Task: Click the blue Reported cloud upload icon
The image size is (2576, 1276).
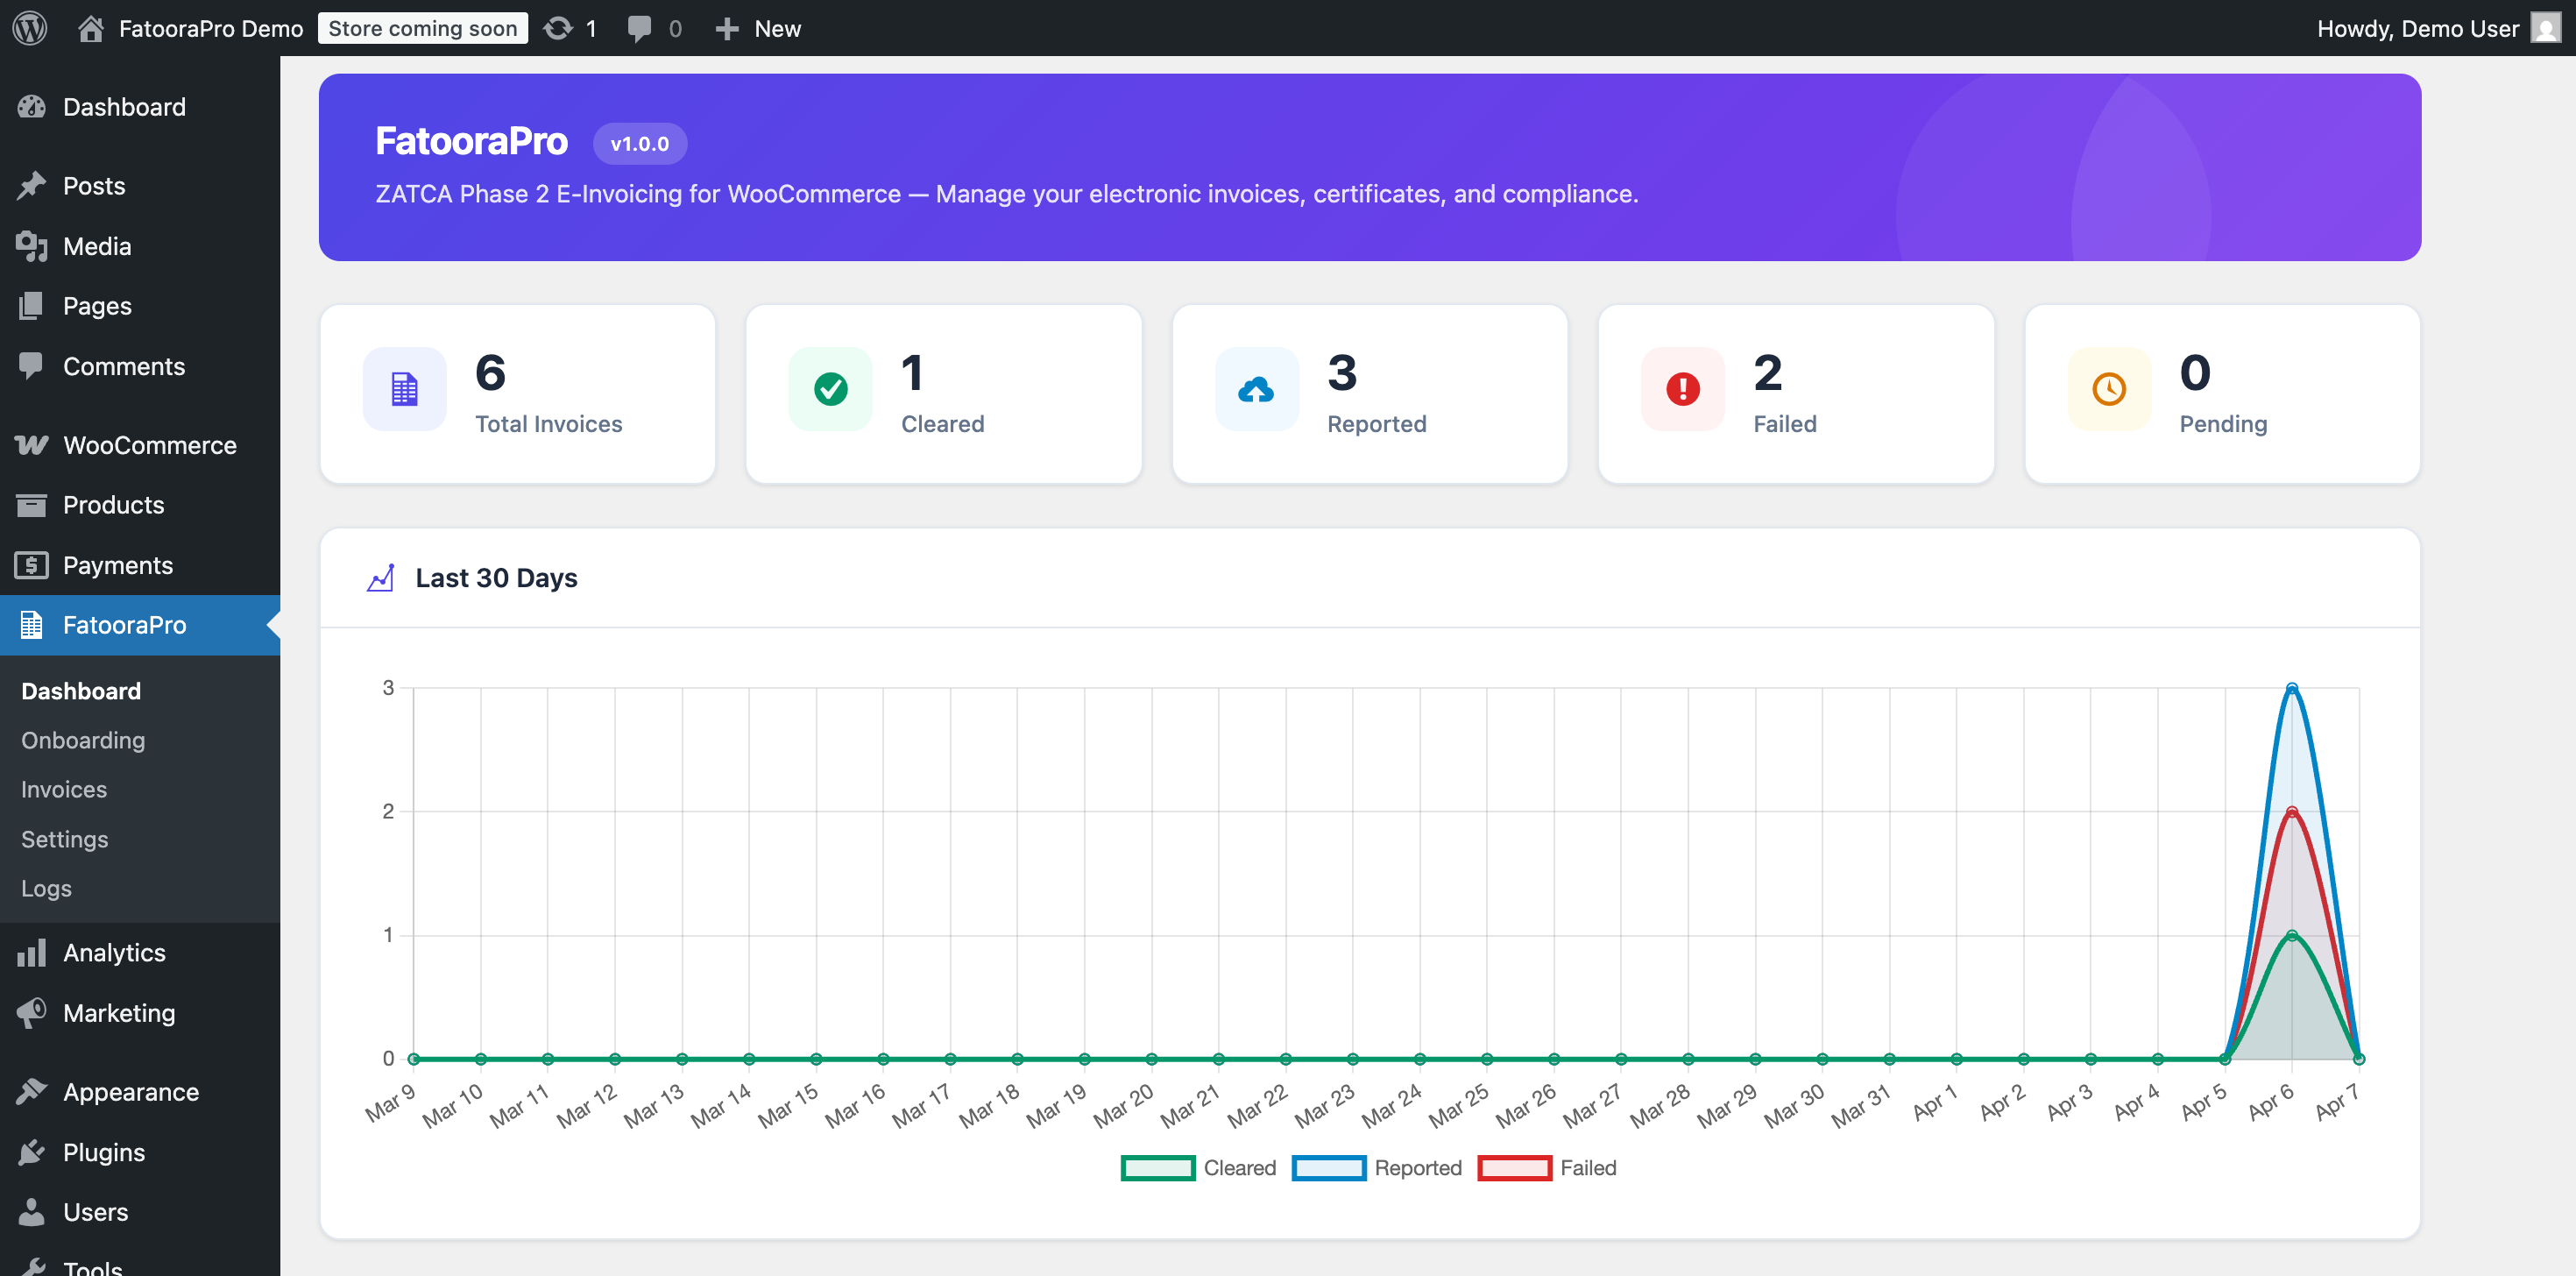Action: click(x=1256, y=389)
